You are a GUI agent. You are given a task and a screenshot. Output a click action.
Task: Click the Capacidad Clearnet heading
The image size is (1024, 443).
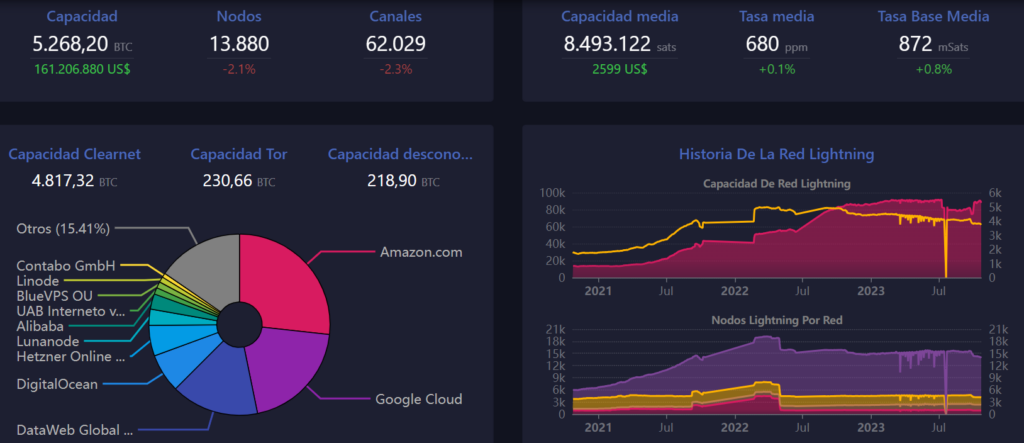74,154
